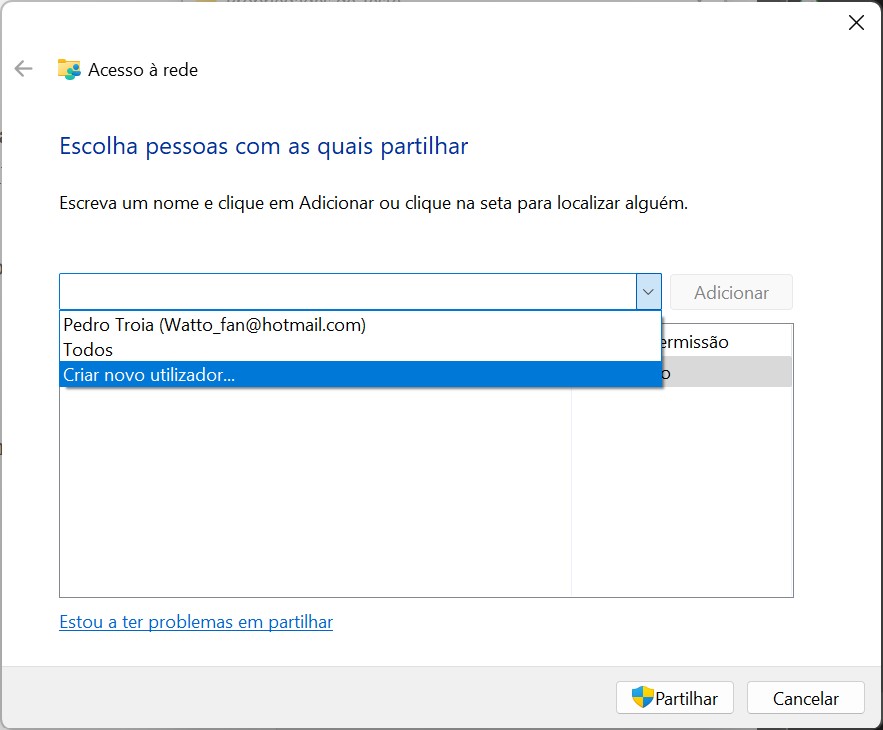883x730 pixels.
Task: Click the Cancelar button
Action: click(806, 698)
